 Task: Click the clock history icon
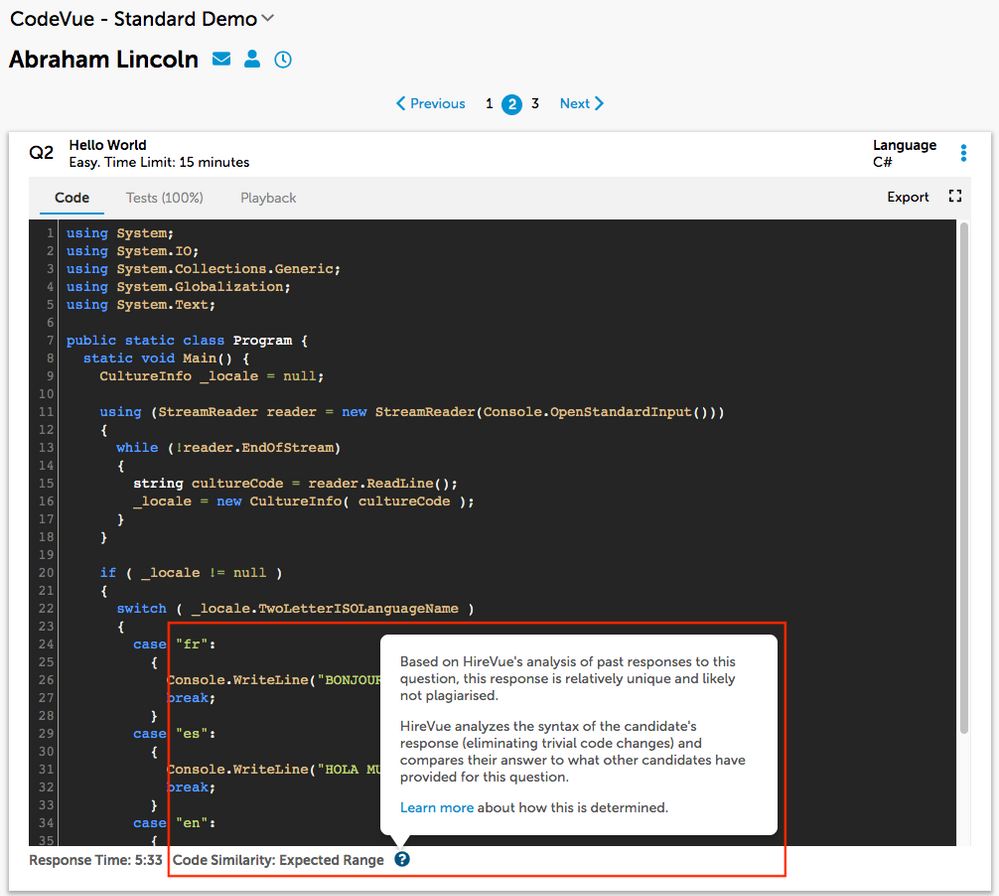[283, 60]
